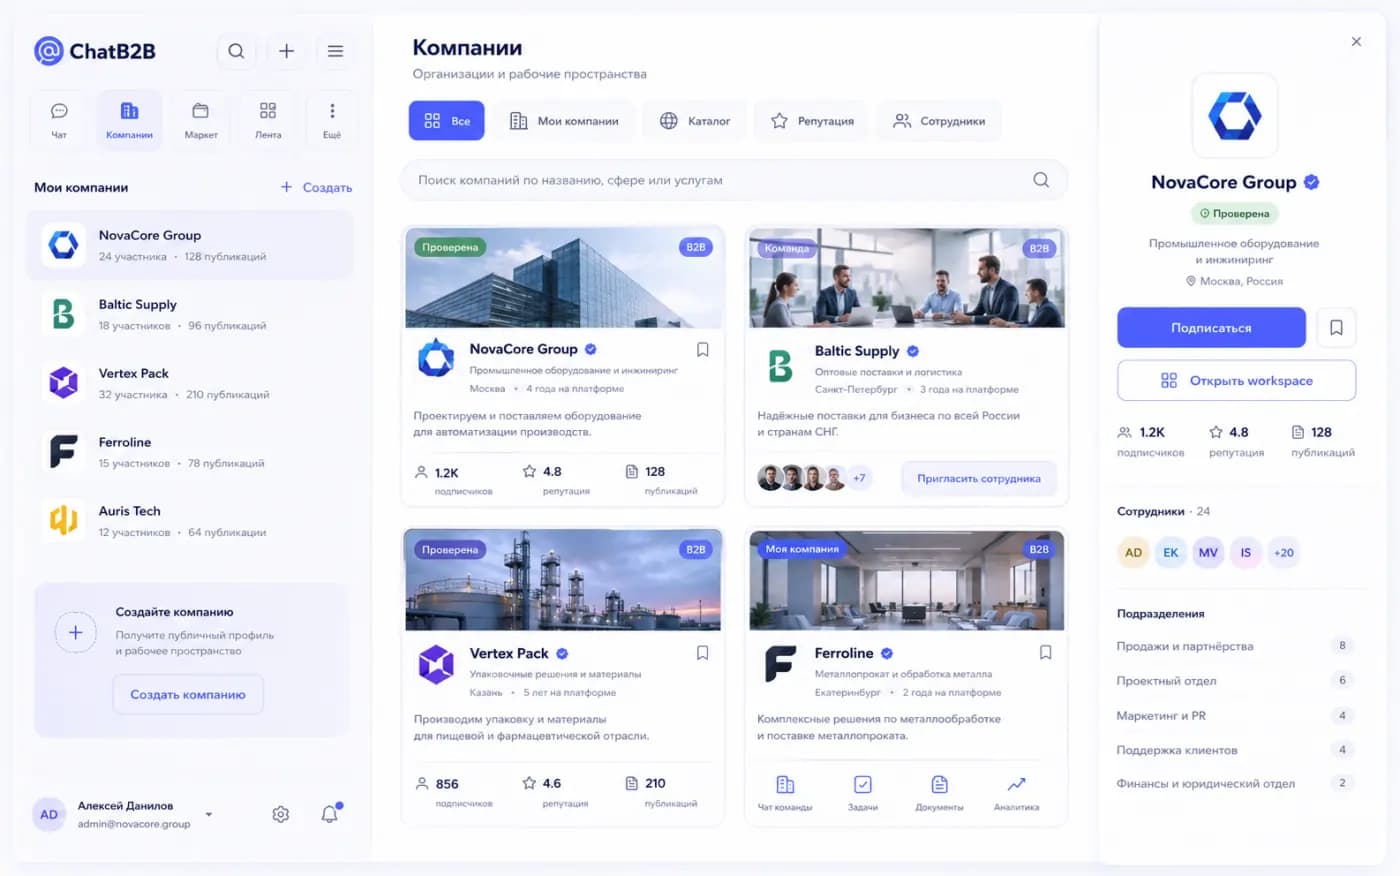Image resolution: width=1400 pixels, height=876 pixels.
Task: Select Vertex Pack in sidebar list
Action: click(190, 383)
